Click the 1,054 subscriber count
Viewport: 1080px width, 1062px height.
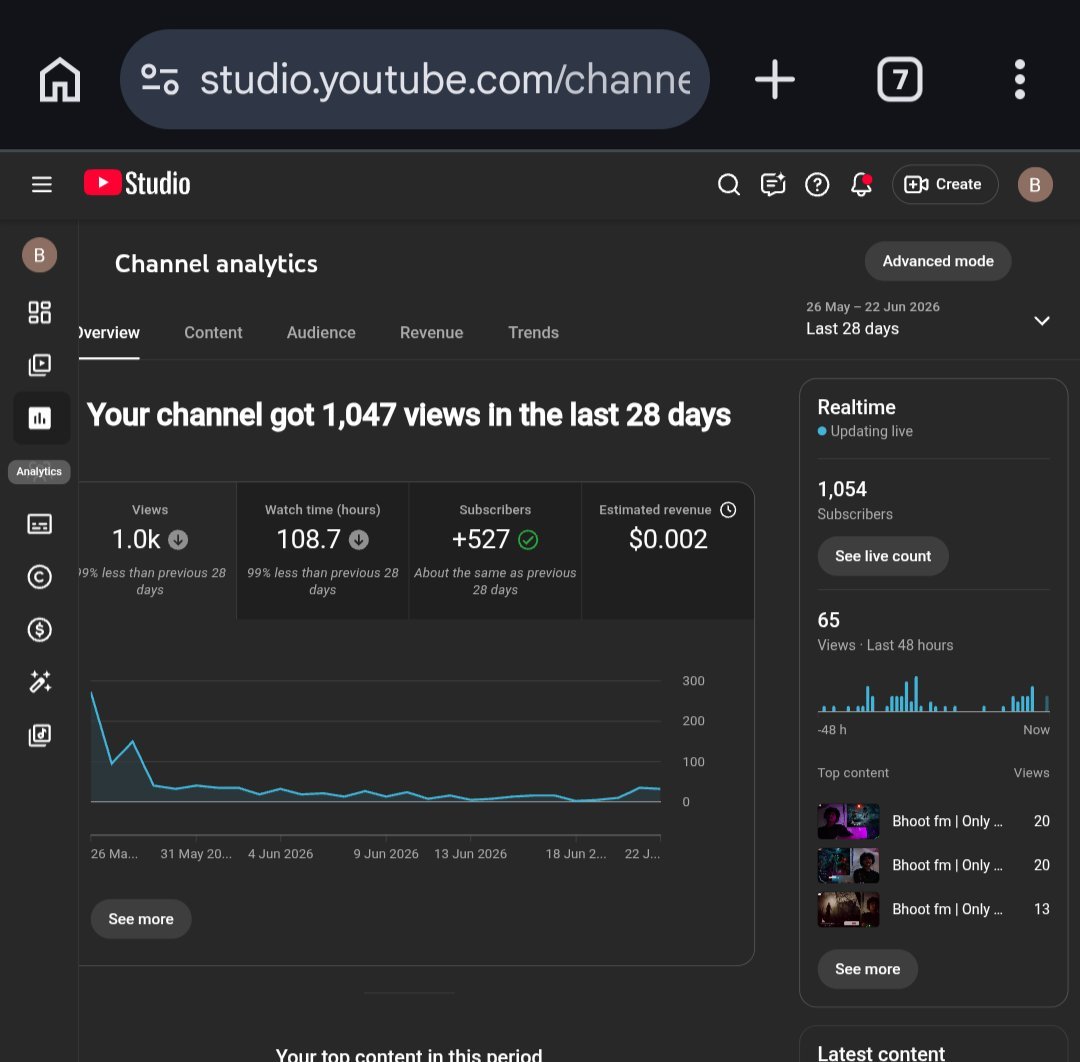pyautogui.click(x=842, y=490)
